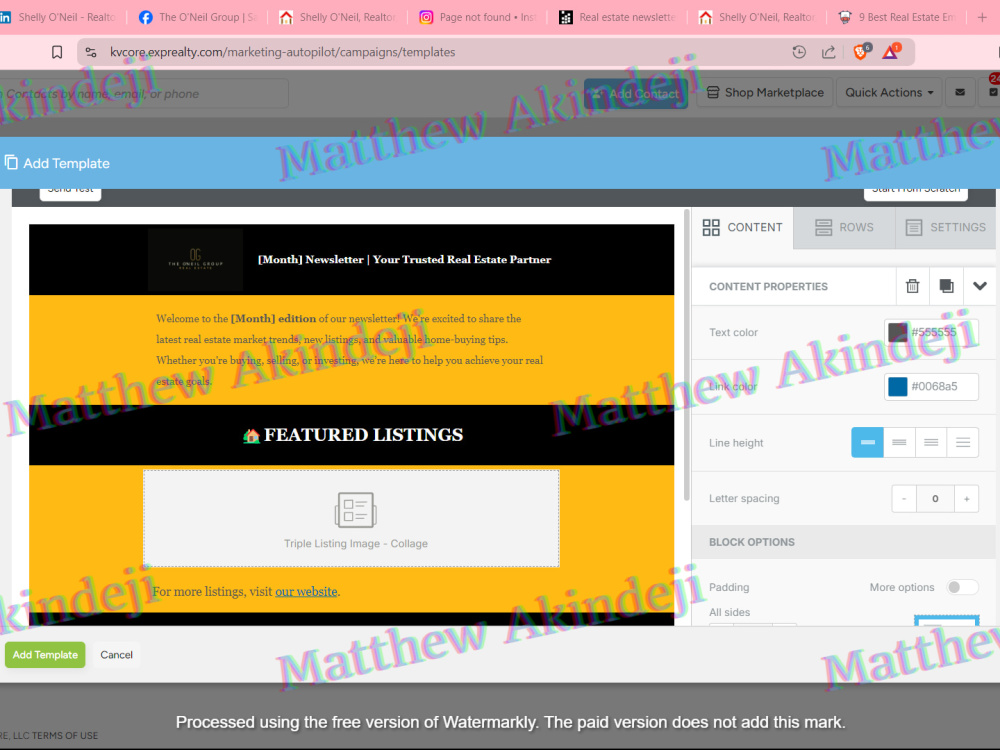This screenshot has height=750, width=1000.
Task: Open Instagram Page not found browser tab
Action: click(x=478, y=17)
